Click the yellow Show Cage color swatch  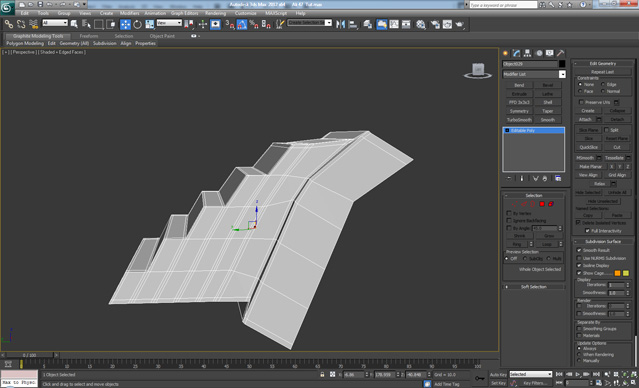pos(626,273)
